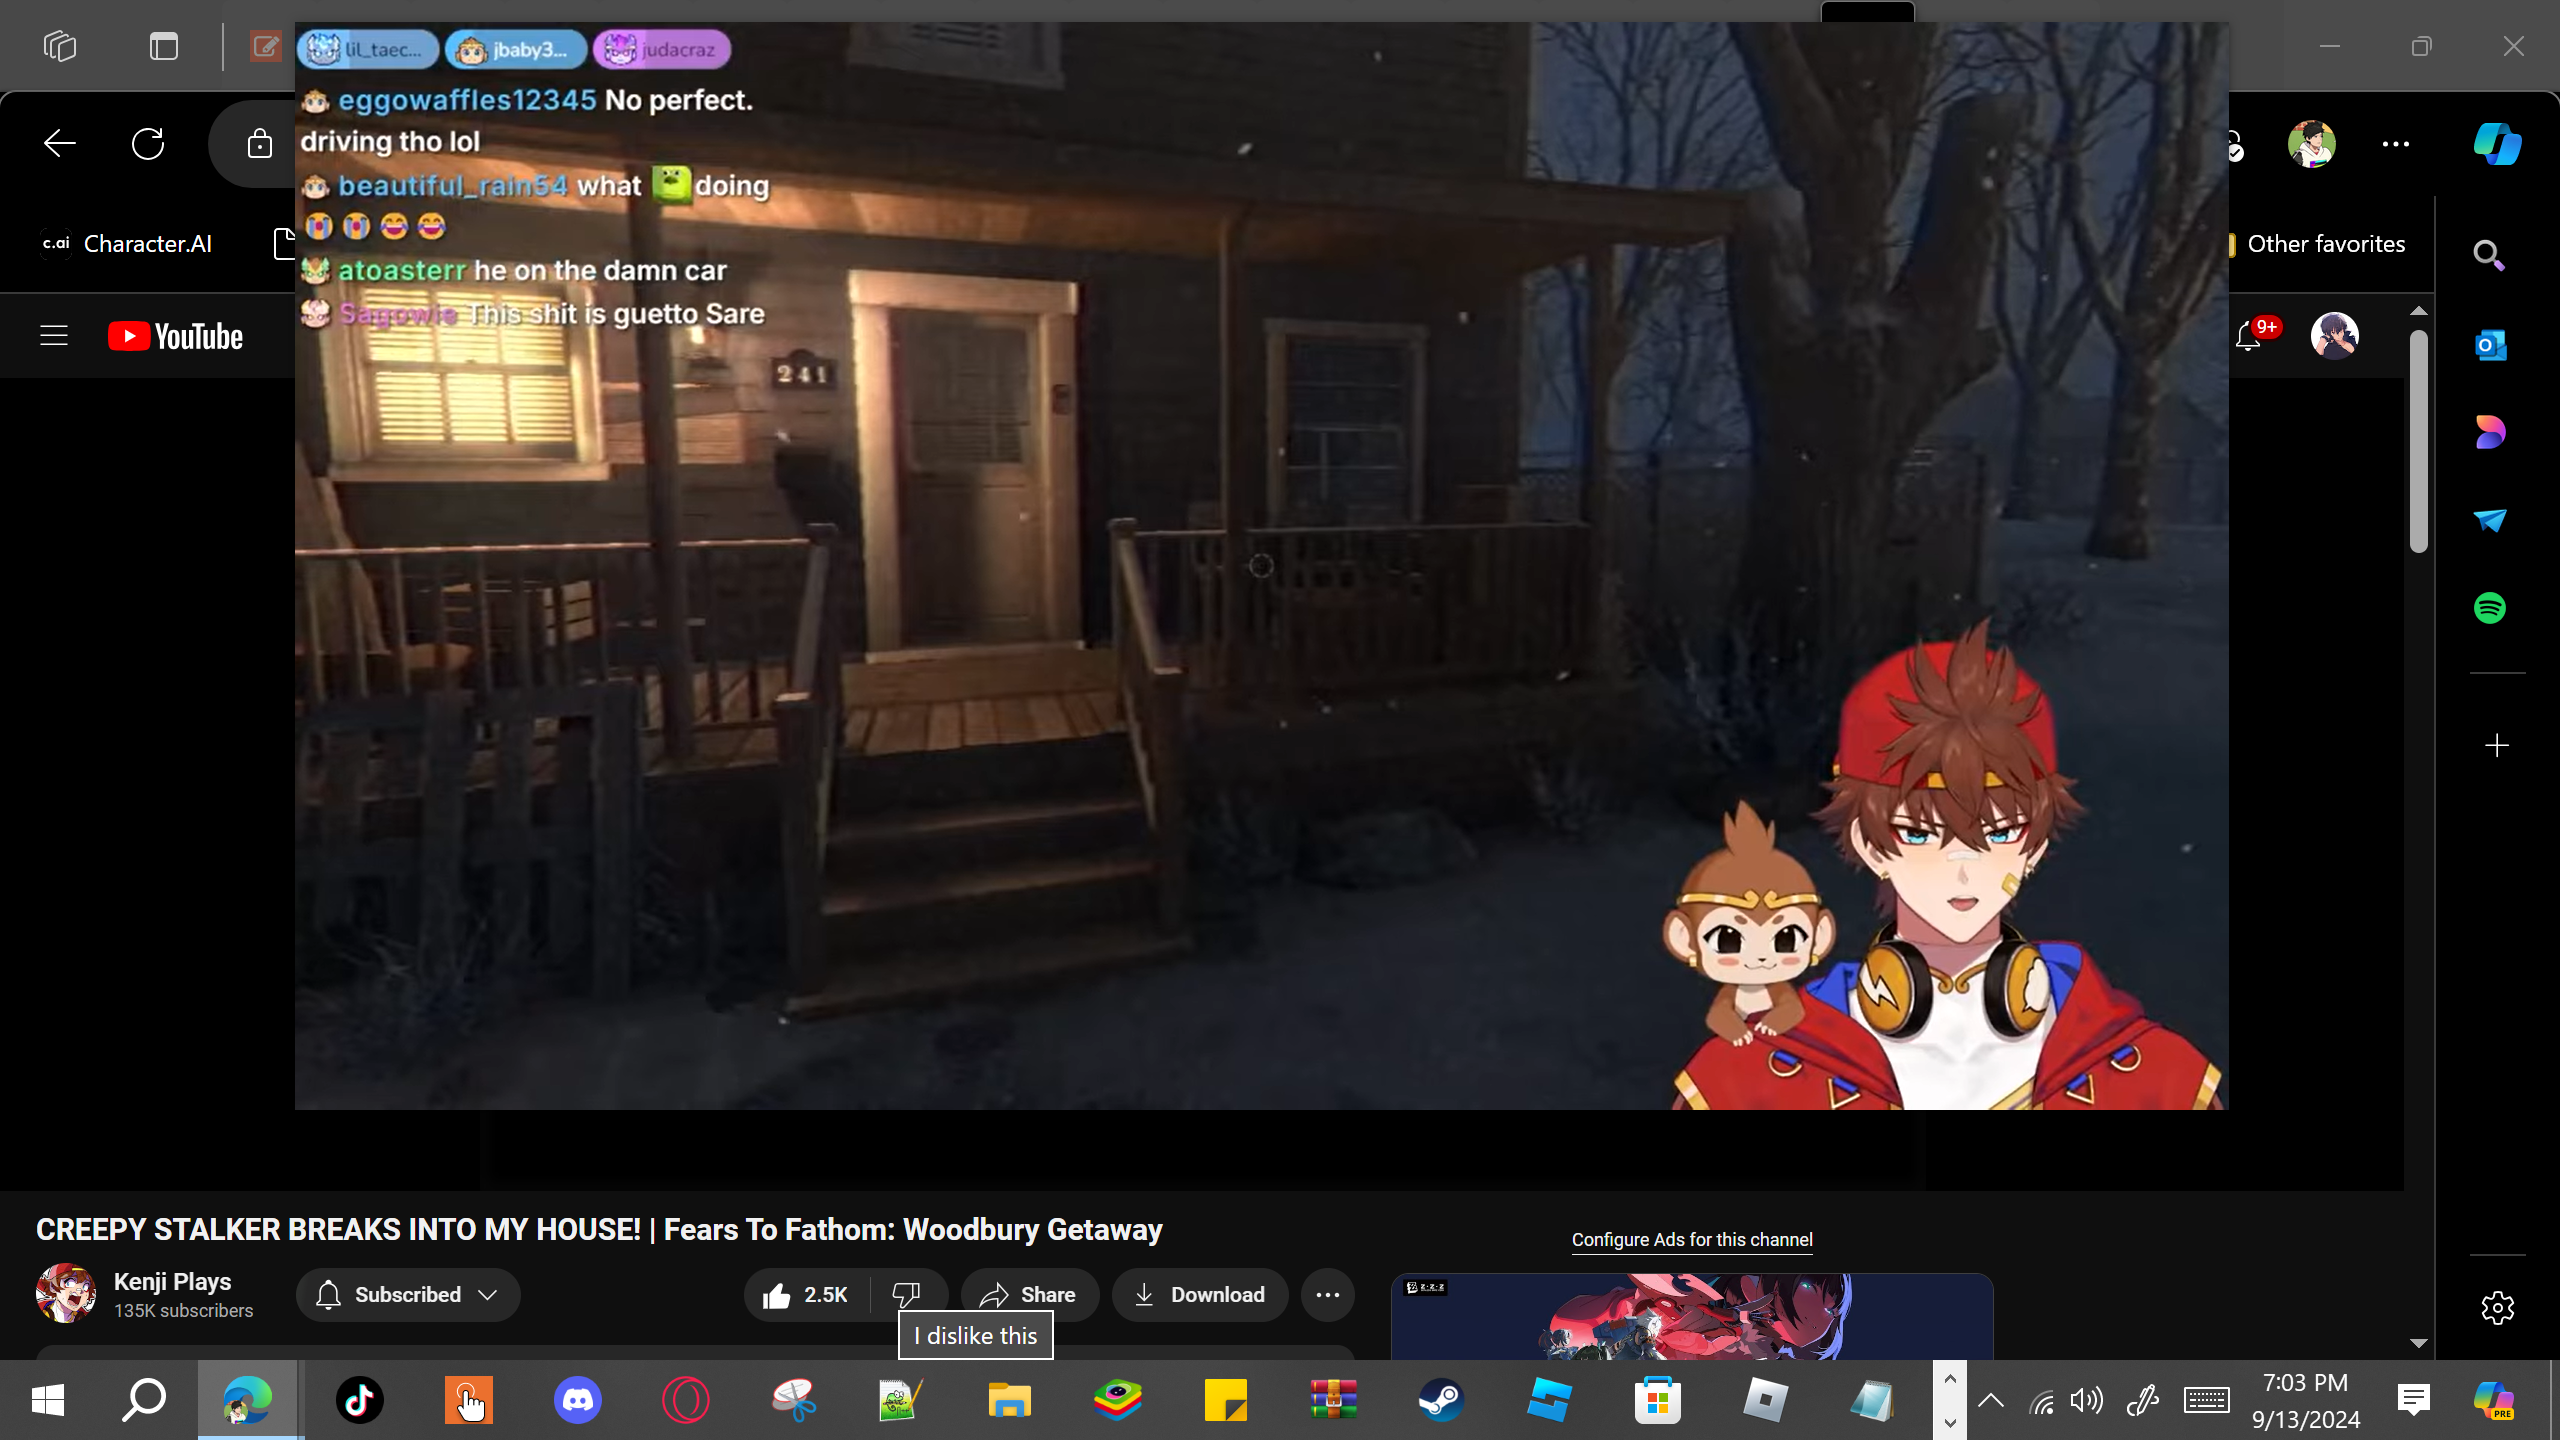The image size is (2560, 1440).
Task: Open the clock showing 7:03 PM
Action: pyautogui.click(x=2306, y=1400)
